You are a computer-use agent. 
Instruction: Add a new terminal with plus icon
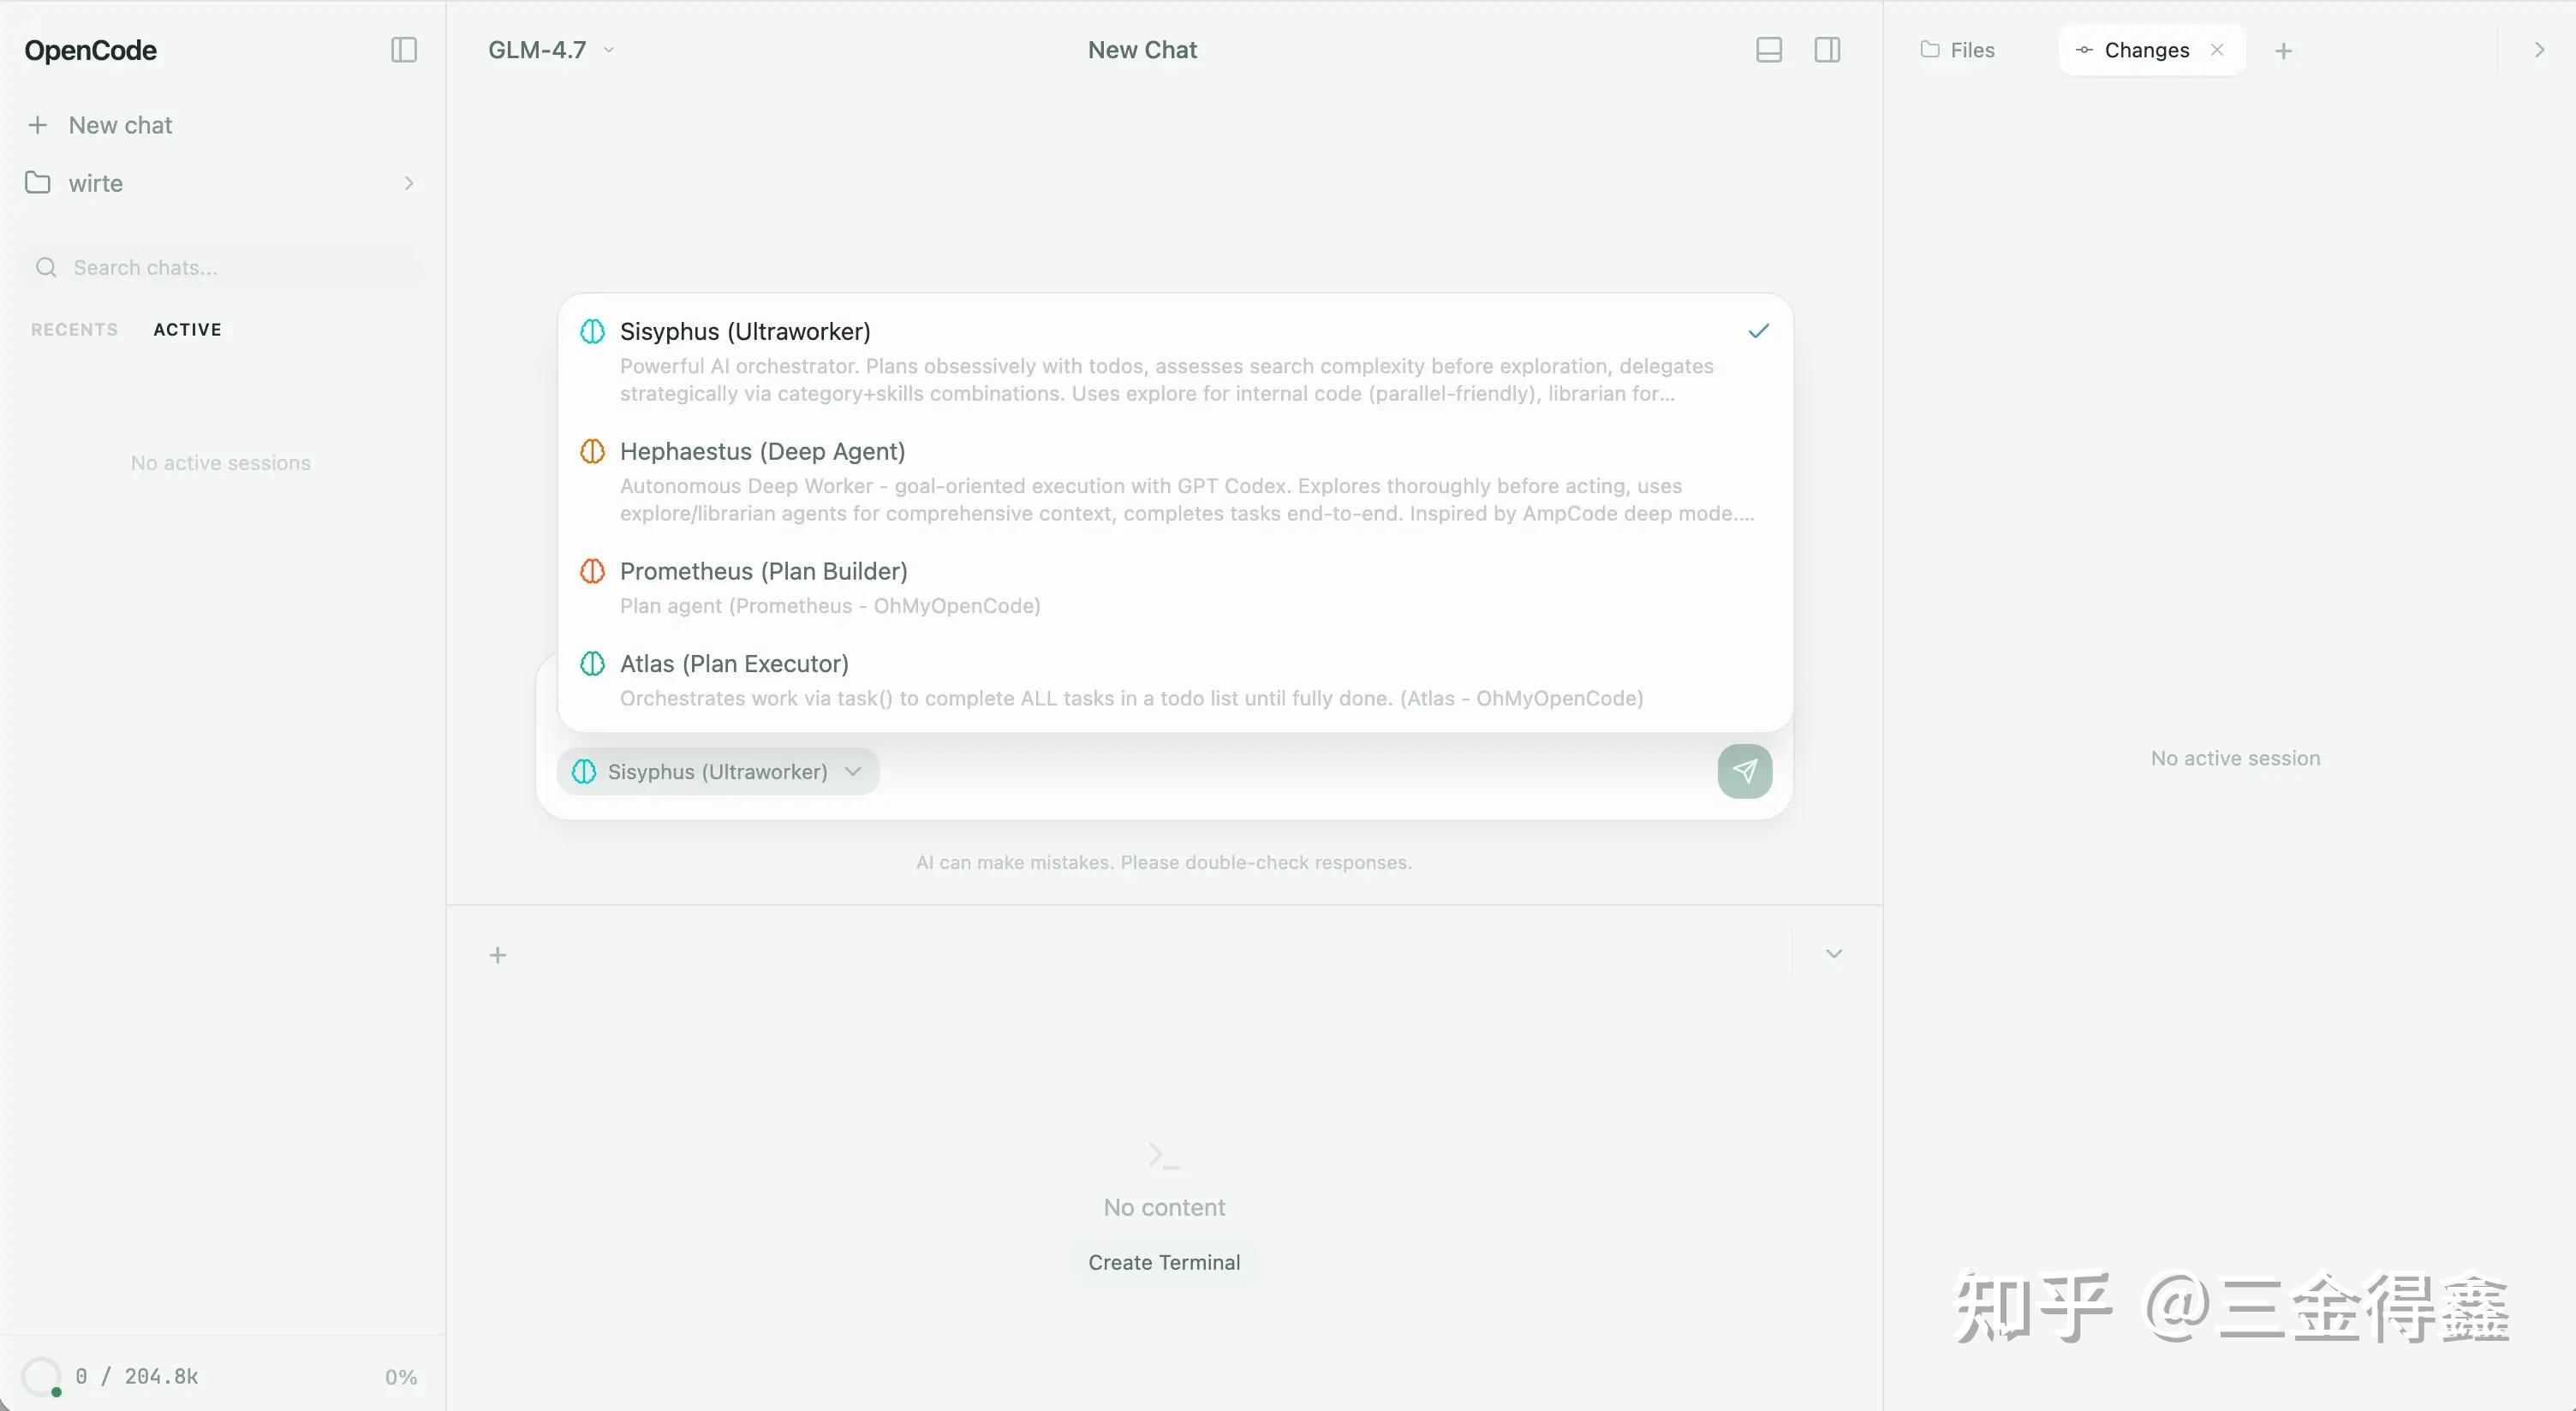498,955
